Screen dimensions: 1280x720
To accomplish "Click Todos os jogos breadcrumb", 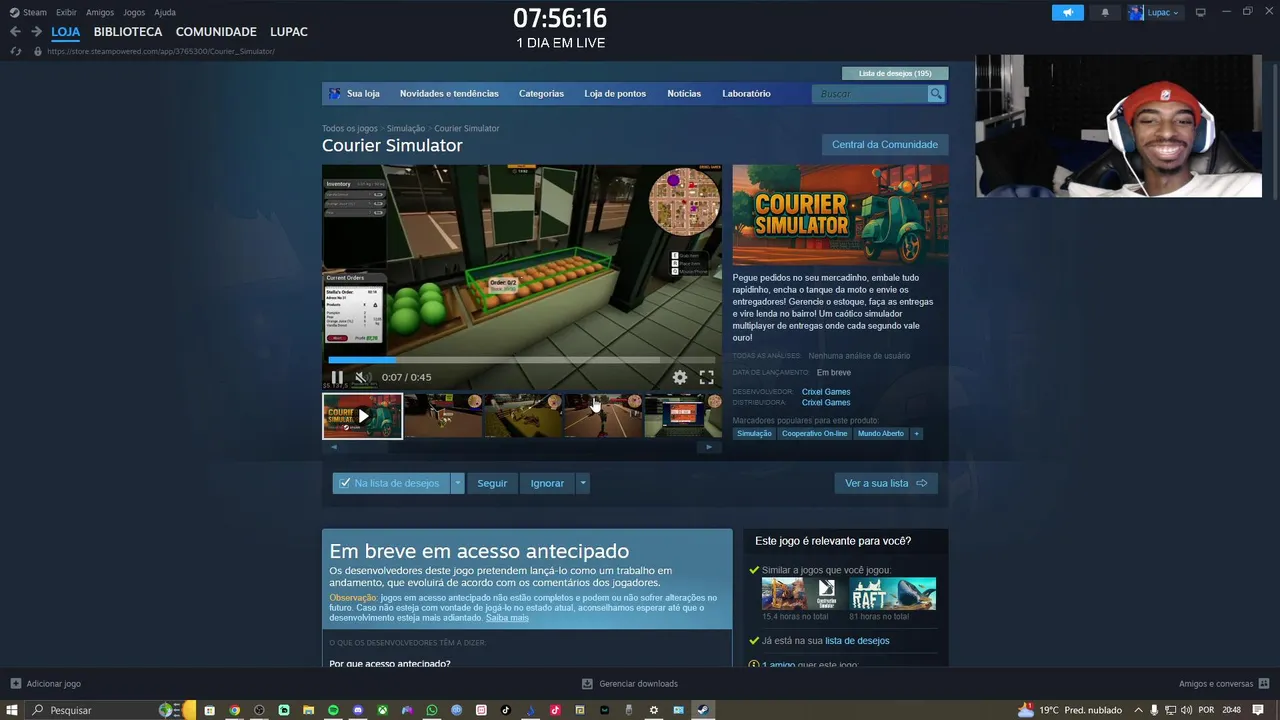I will tap(350, 128).
